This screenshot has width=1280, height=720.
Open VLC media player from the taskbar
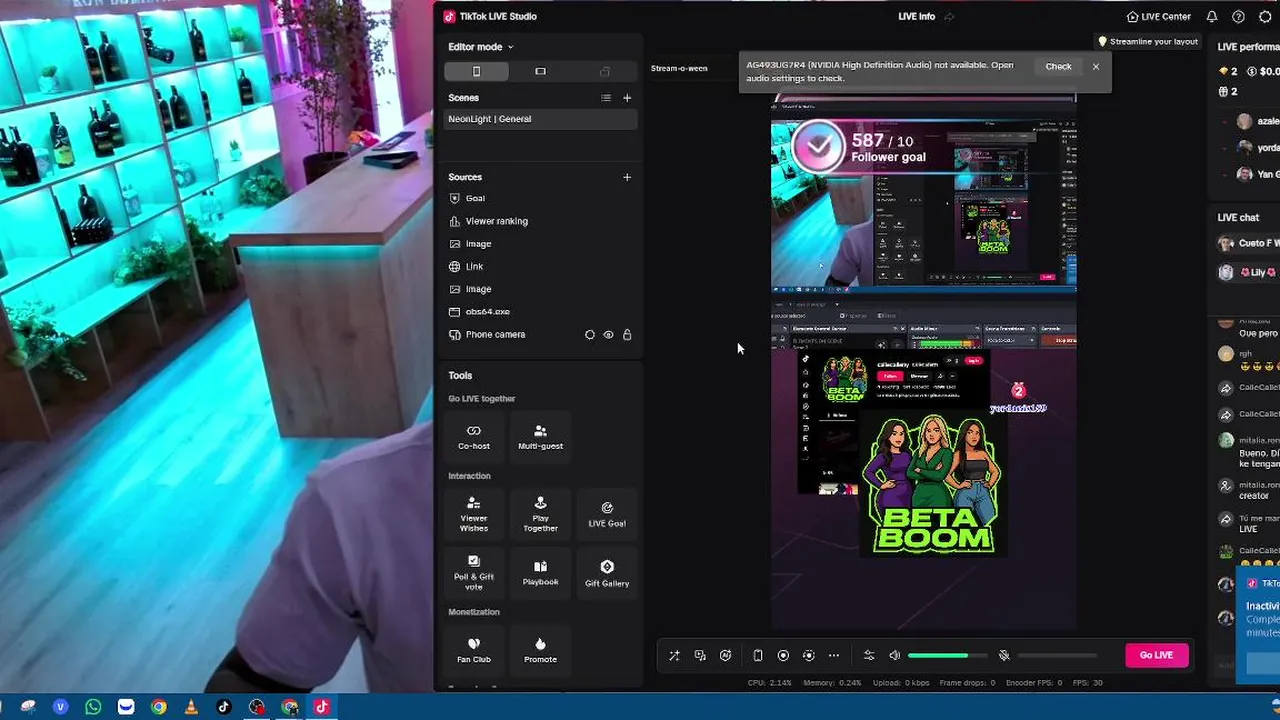point(191,707)
